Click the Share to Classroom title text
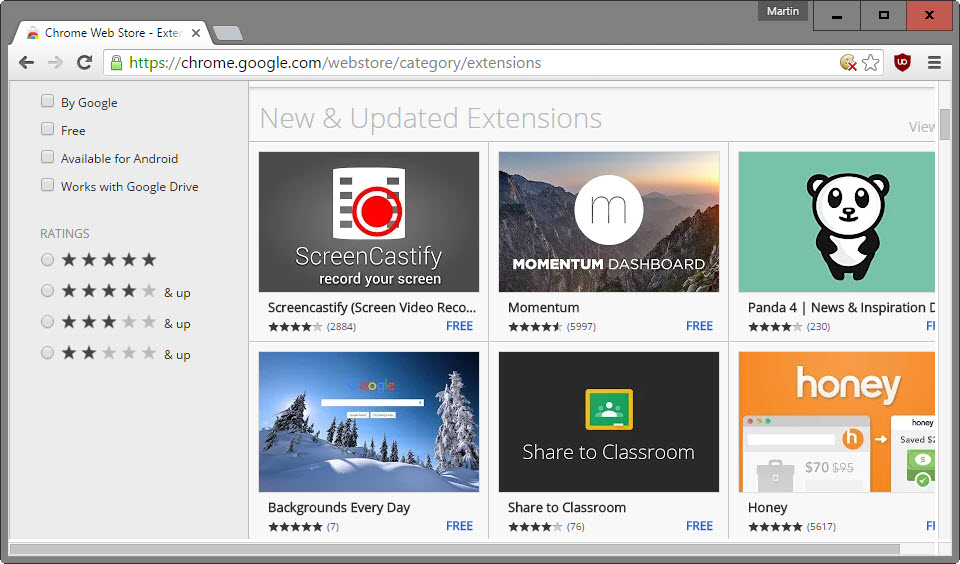 point(566,508)
